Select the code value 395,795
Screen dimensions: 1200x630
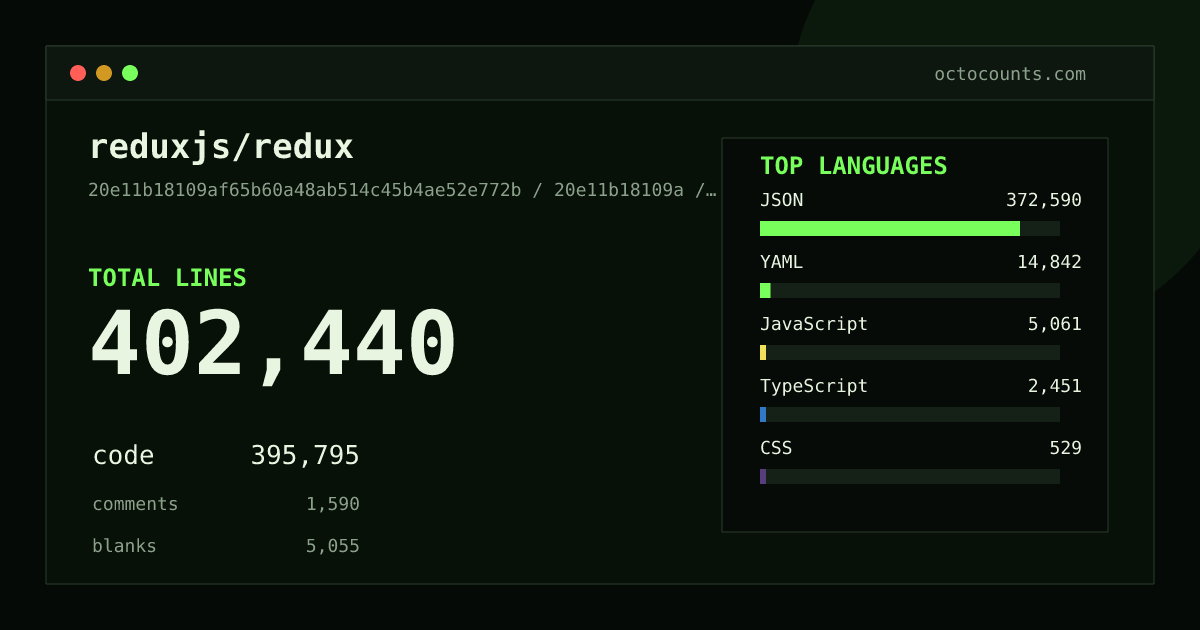305,456
